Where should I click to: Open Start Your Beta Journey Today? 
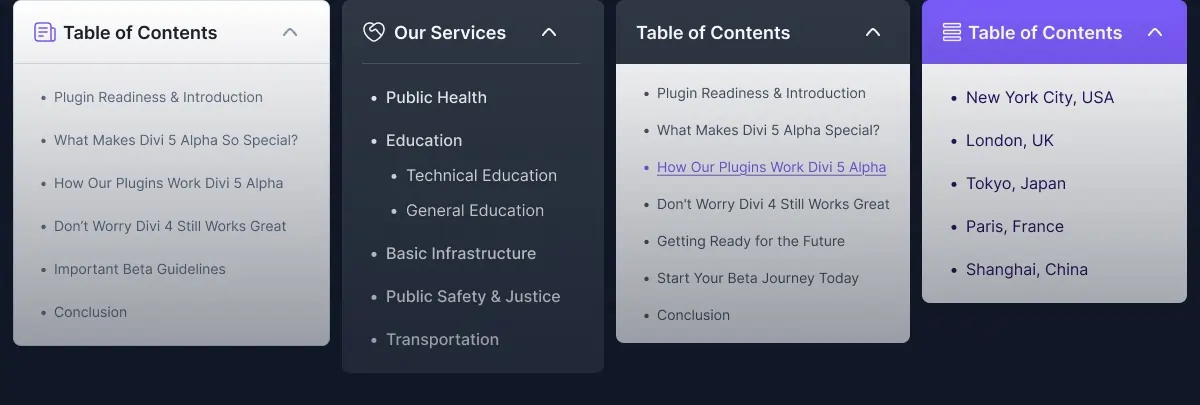pos(758,278)
